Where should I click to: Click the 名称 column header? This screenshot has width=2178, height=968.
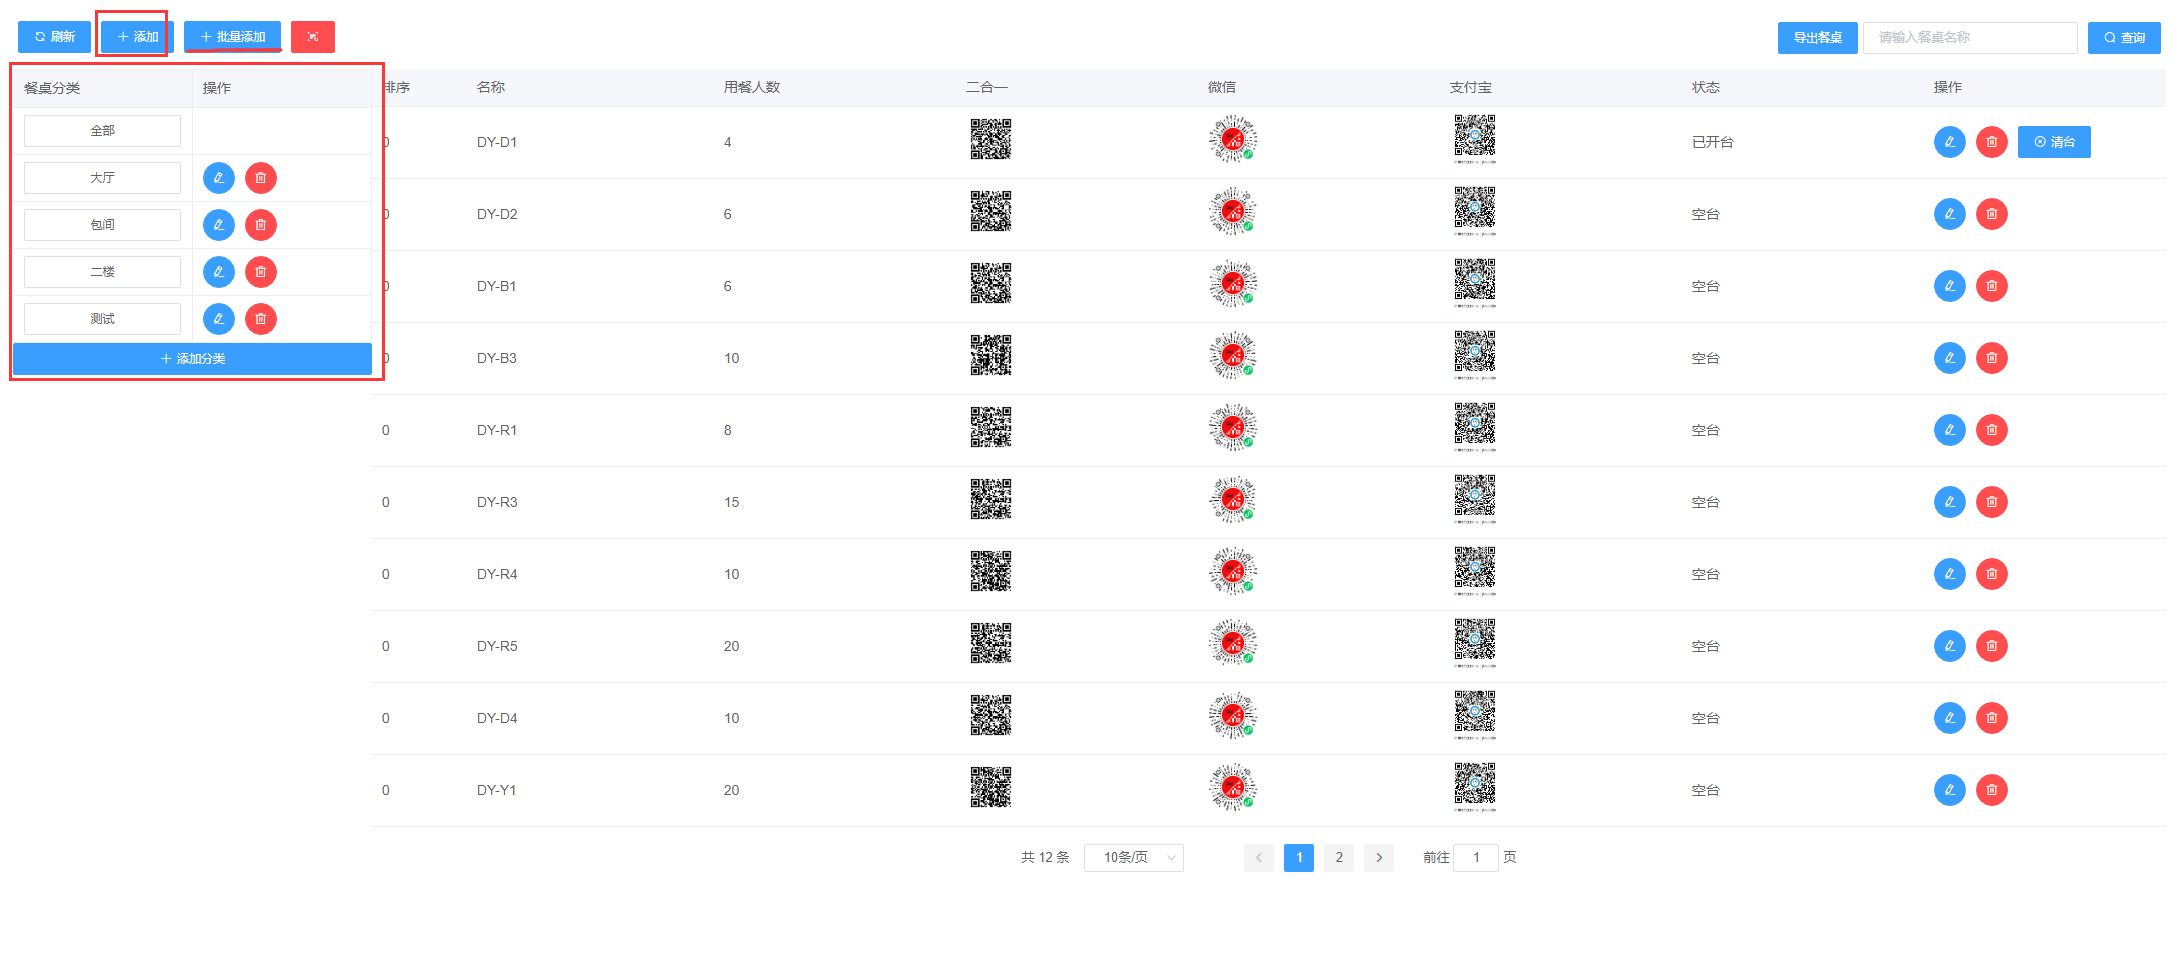491,88
